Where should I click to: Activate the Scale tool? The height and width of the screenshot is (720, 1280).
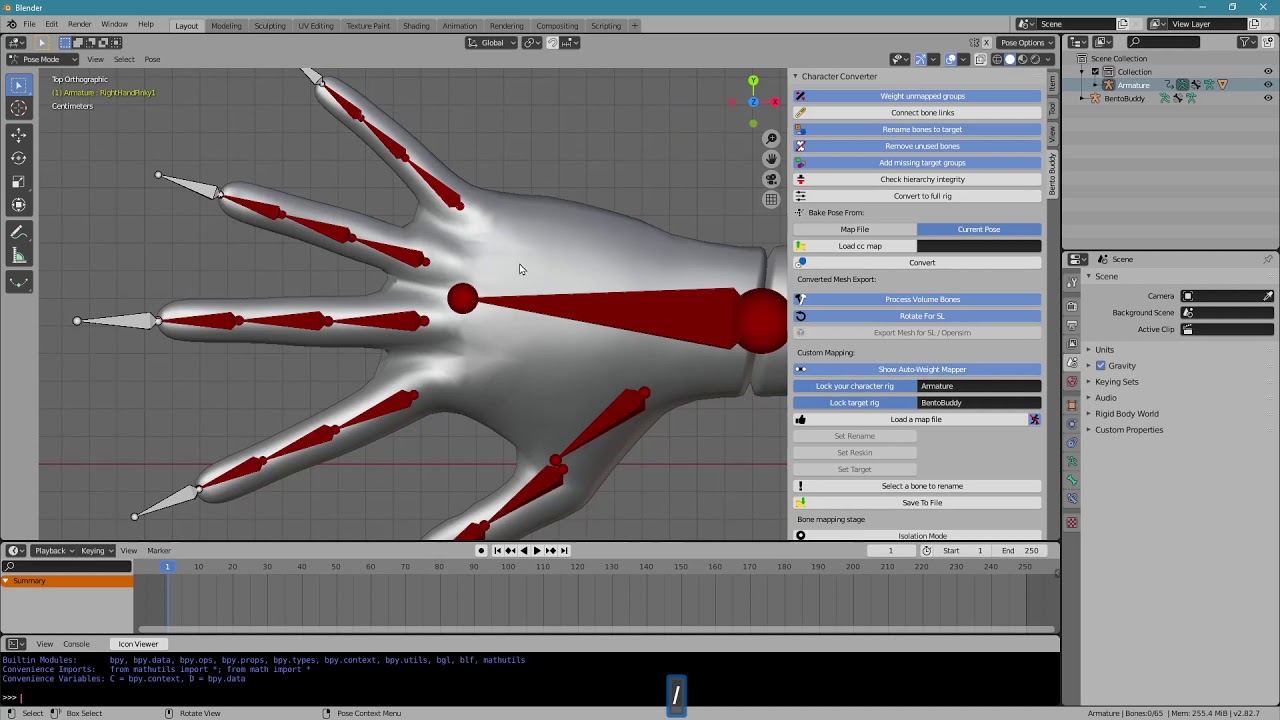point(19,182)
